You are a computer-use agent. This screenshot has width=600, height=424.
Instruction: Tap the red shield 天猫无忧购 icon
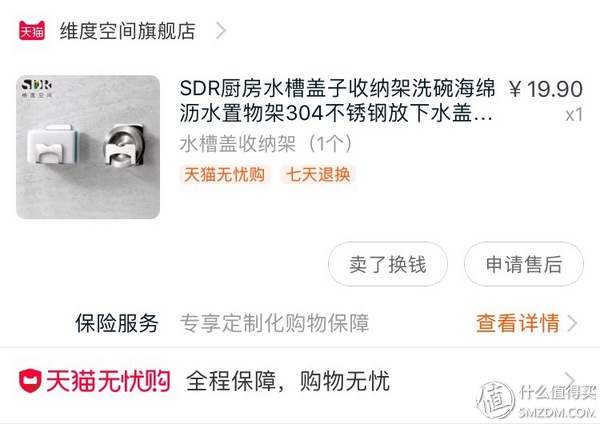click(x=30, y=381)
